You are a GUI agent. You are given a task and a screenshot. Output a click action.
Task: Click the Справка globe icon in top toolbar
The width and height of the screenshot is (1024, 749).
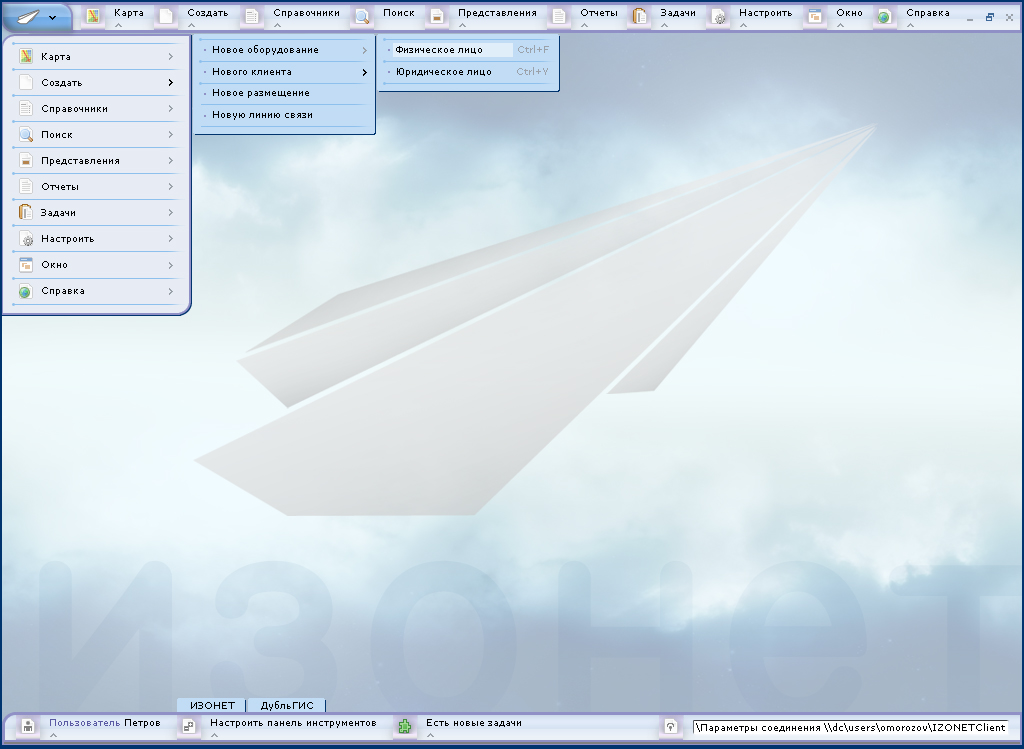[884, 17]
